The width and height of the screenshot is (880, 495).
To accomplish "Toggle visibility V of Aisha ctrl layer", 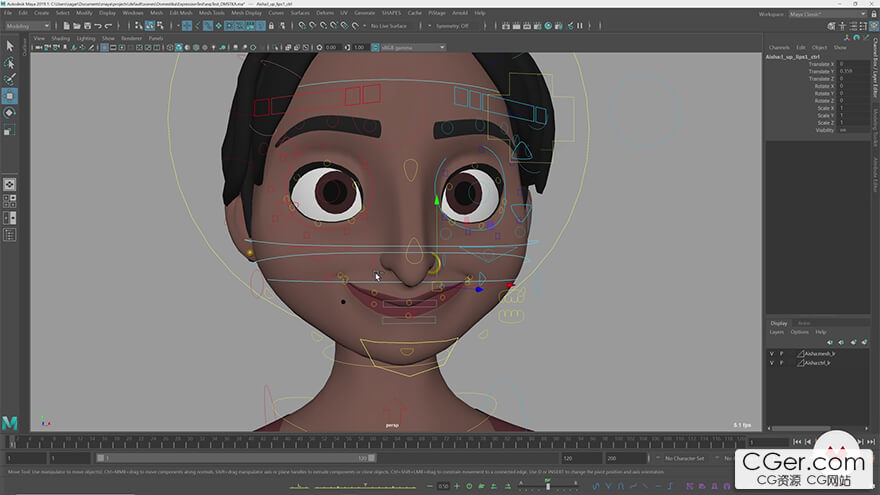I will point(772,363).
